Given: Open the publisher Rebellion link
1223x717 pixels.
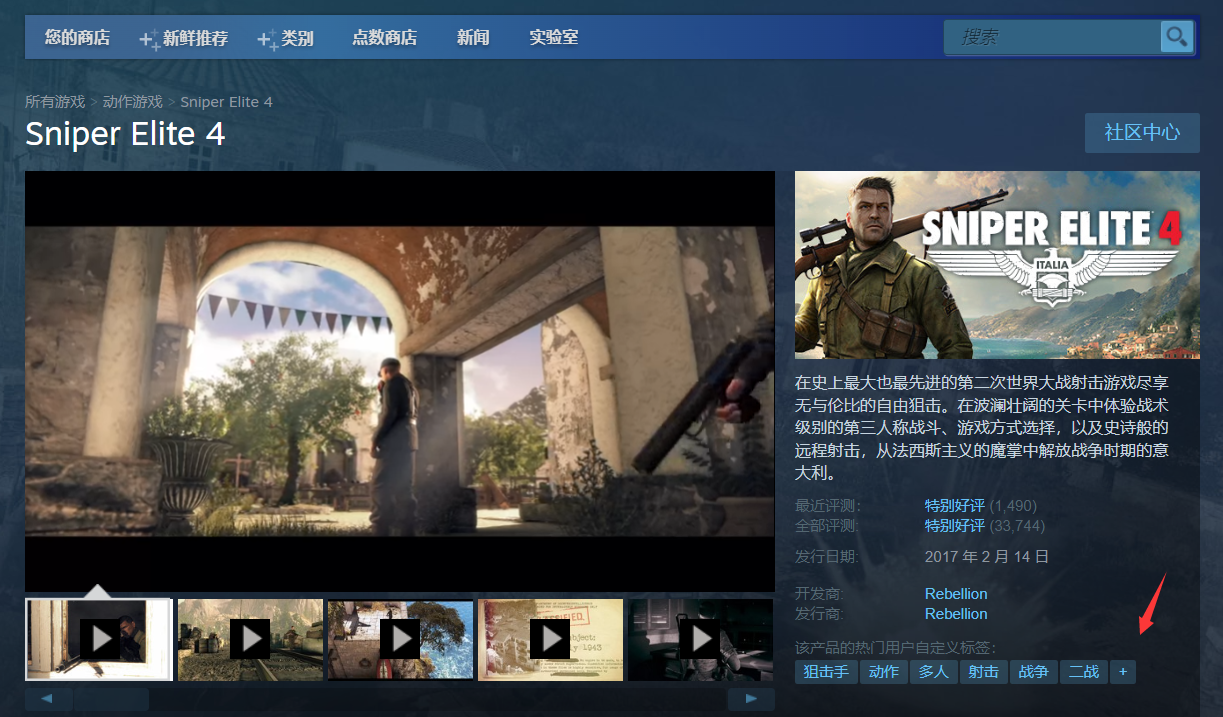Looking at the screenshot, I should point(956,614).
